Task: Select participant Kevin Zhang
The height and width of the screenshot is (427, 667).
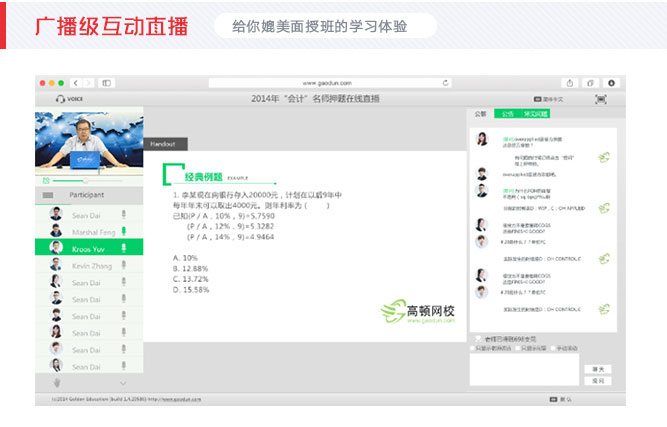Action: pos(89,265)
